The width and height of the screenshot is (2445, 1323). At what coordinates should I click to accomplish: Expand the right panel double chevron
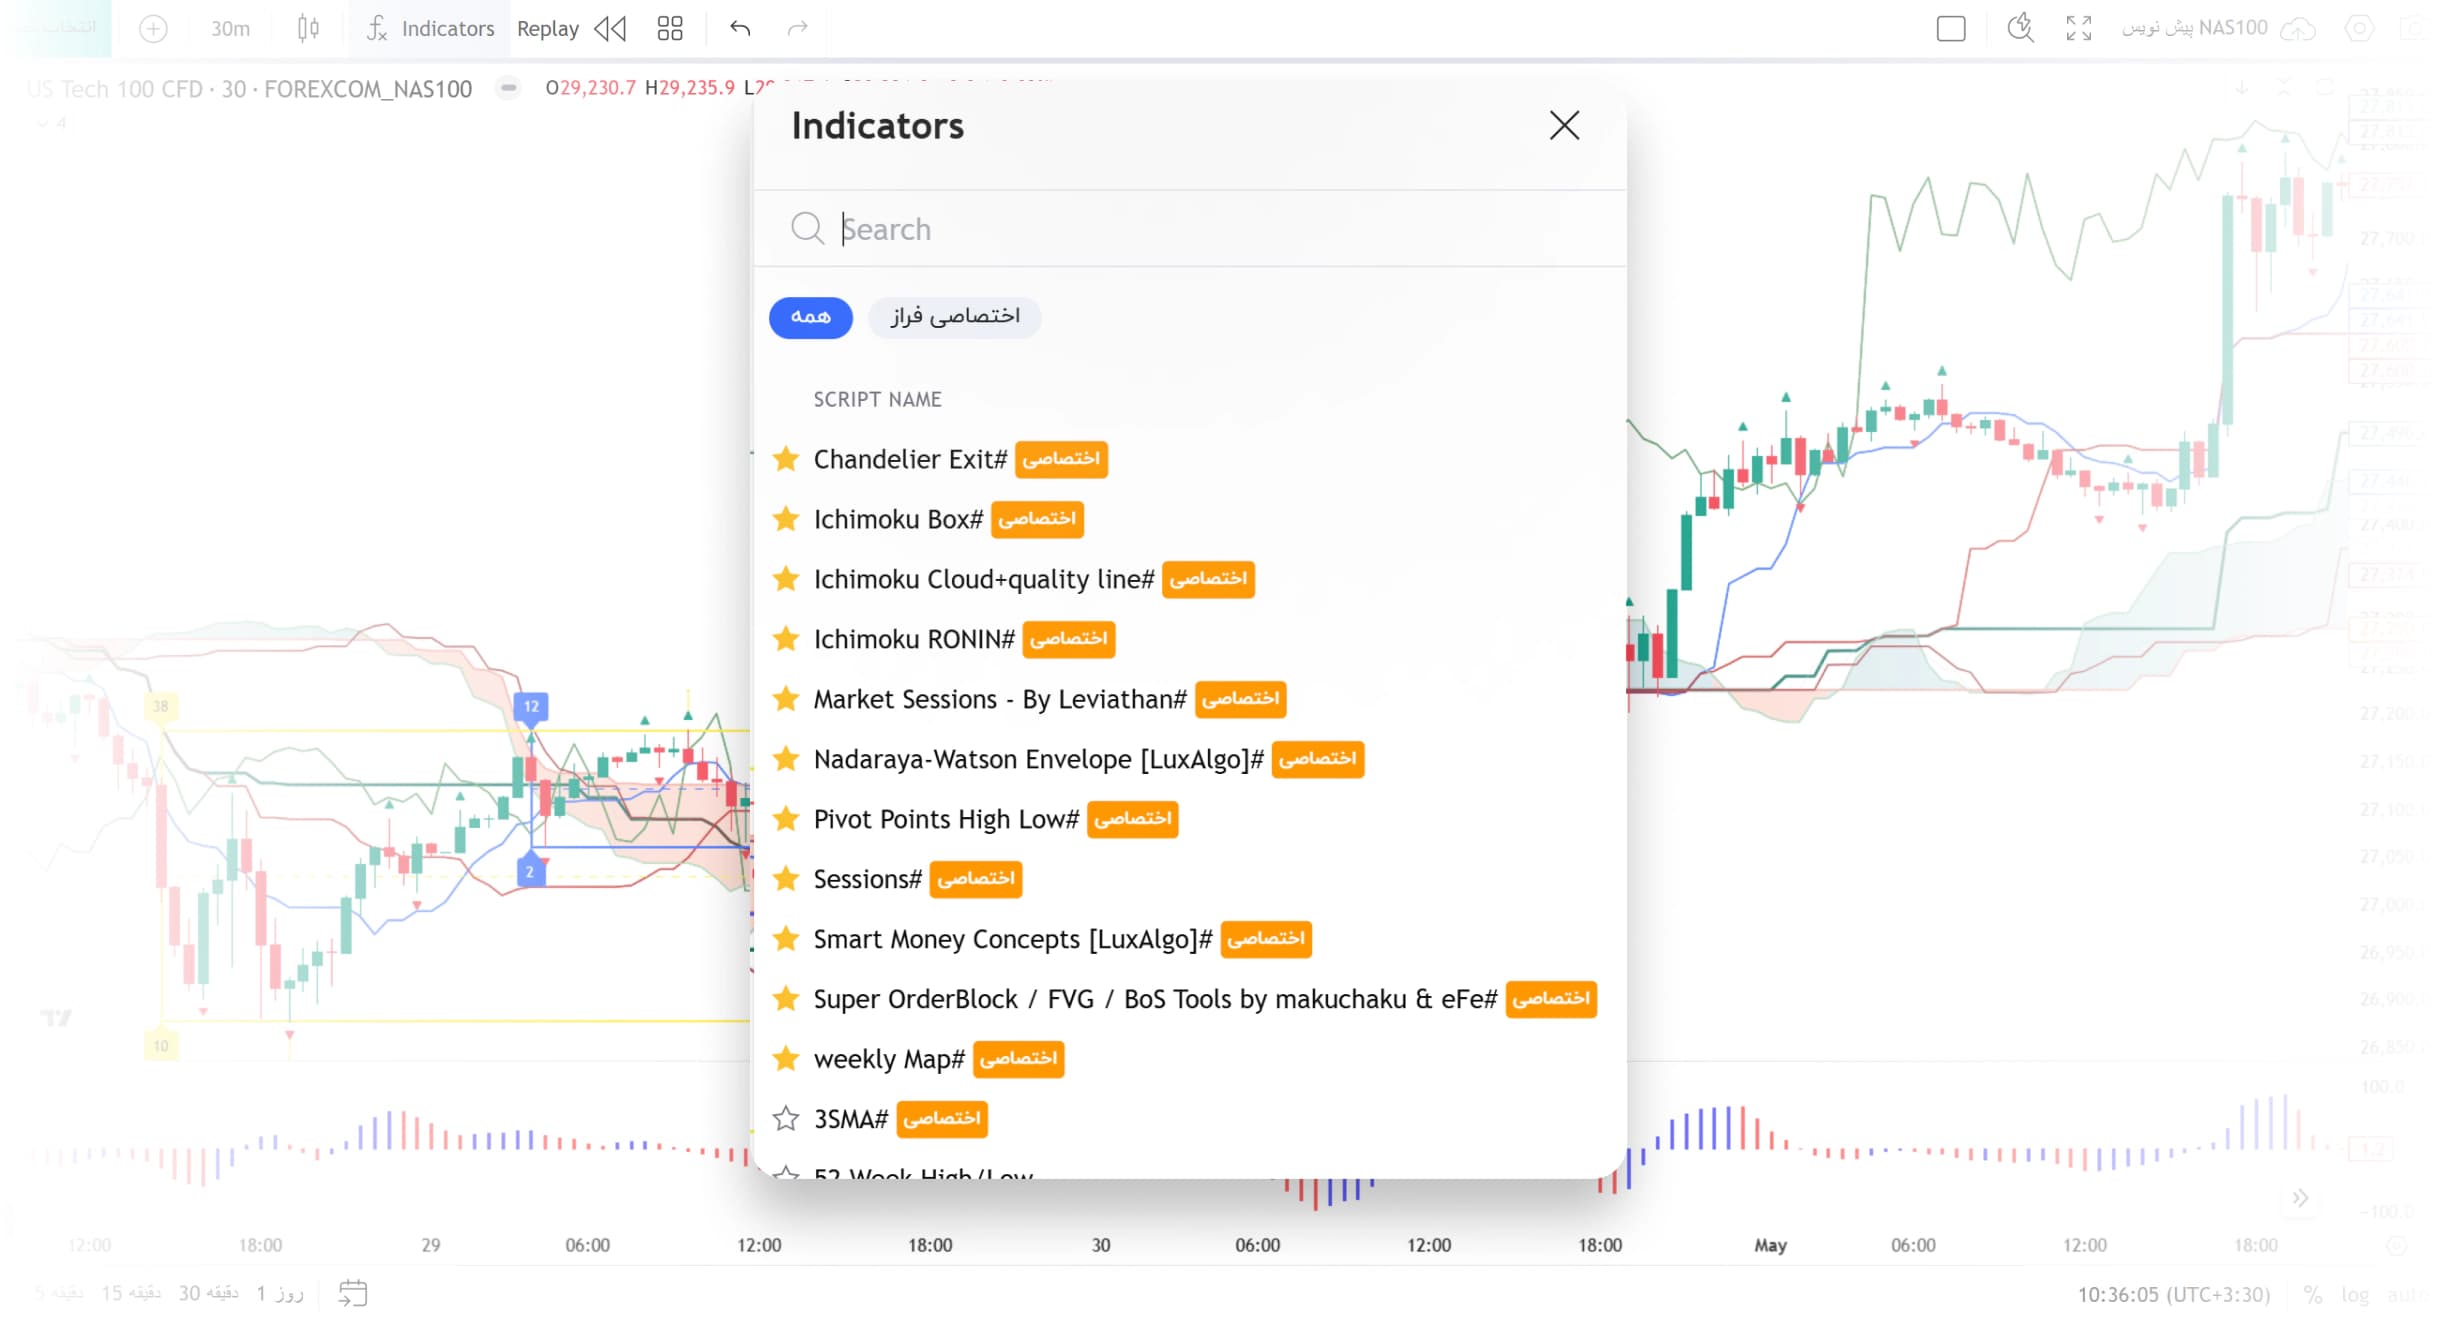point(2300,1198)
